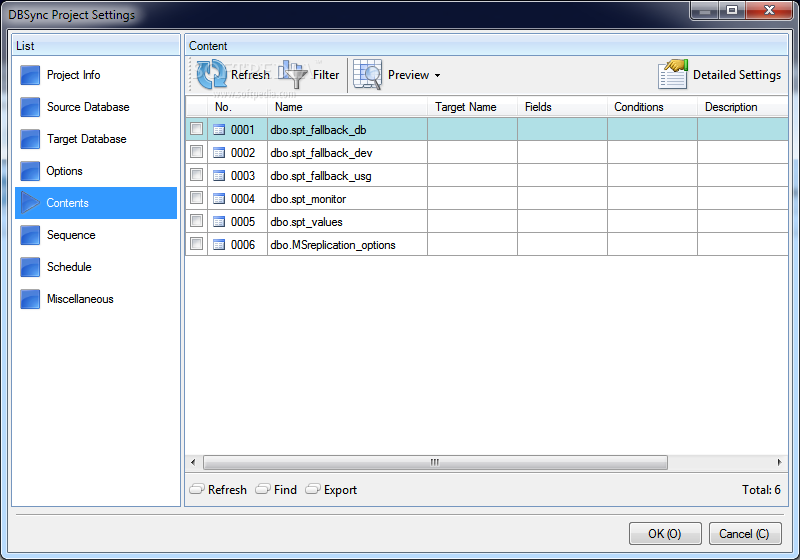The width and height of the screenshot is (800, 560).
Task: Check the box for dbo.spt_fallback_db
Action: click(x=196, y=129)
